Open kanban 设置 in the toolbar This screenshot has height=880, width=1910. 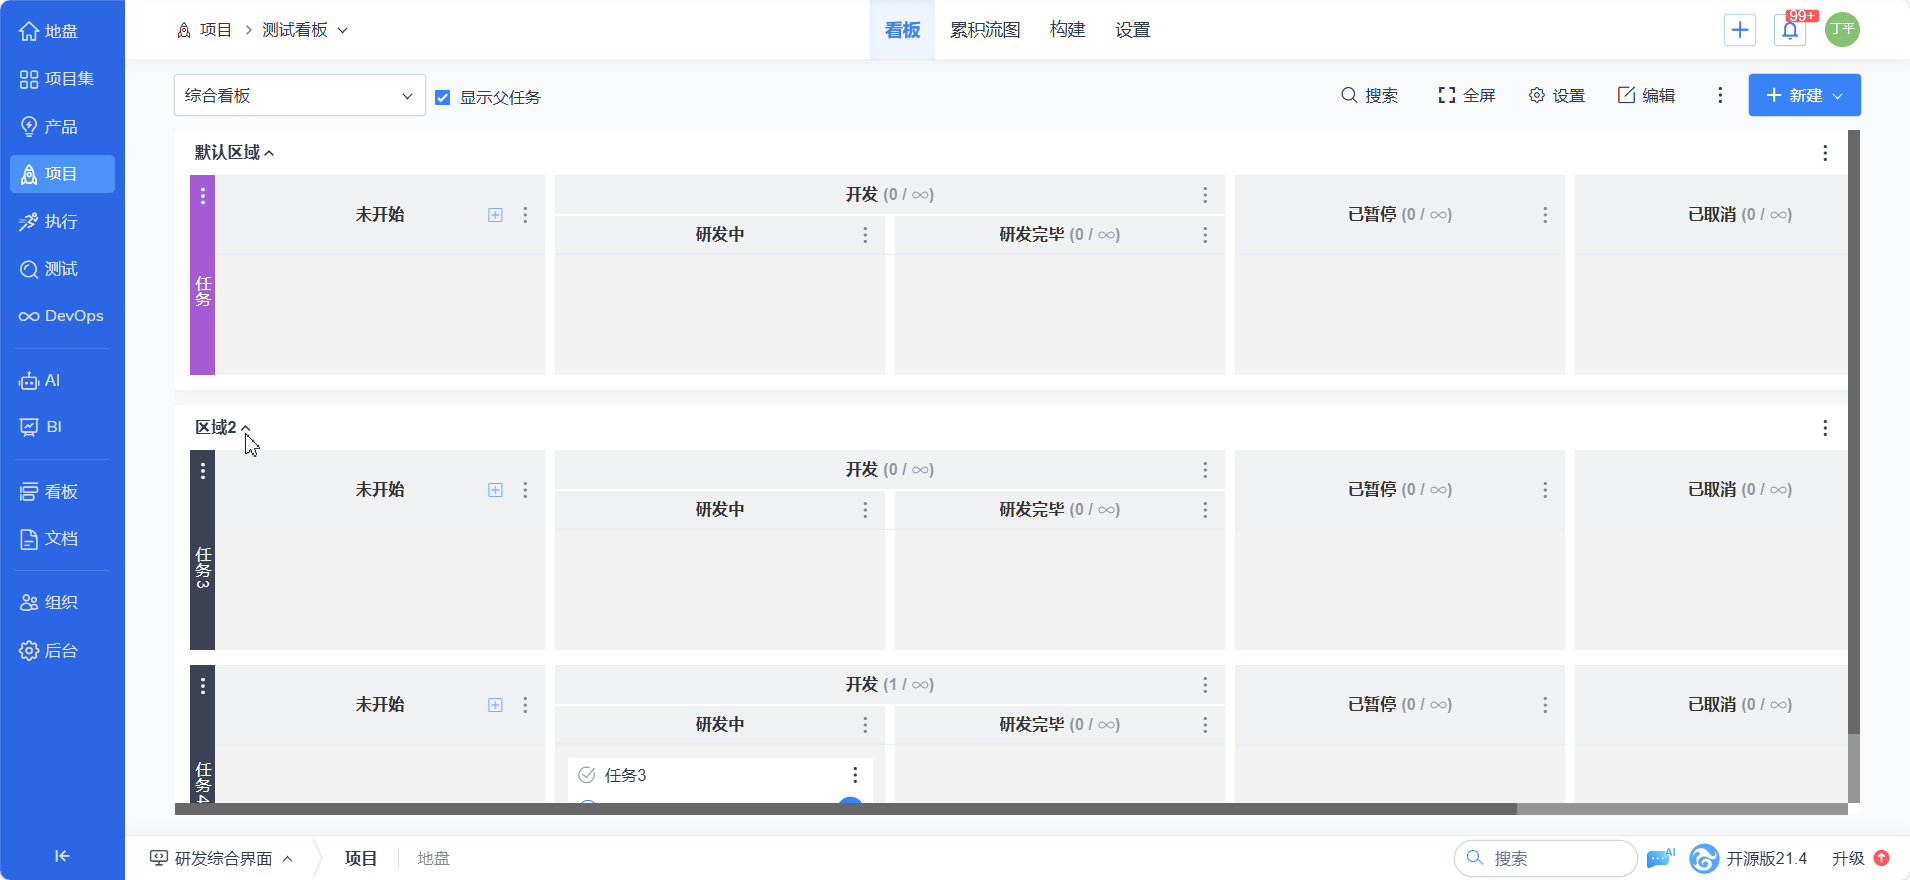1556,95
